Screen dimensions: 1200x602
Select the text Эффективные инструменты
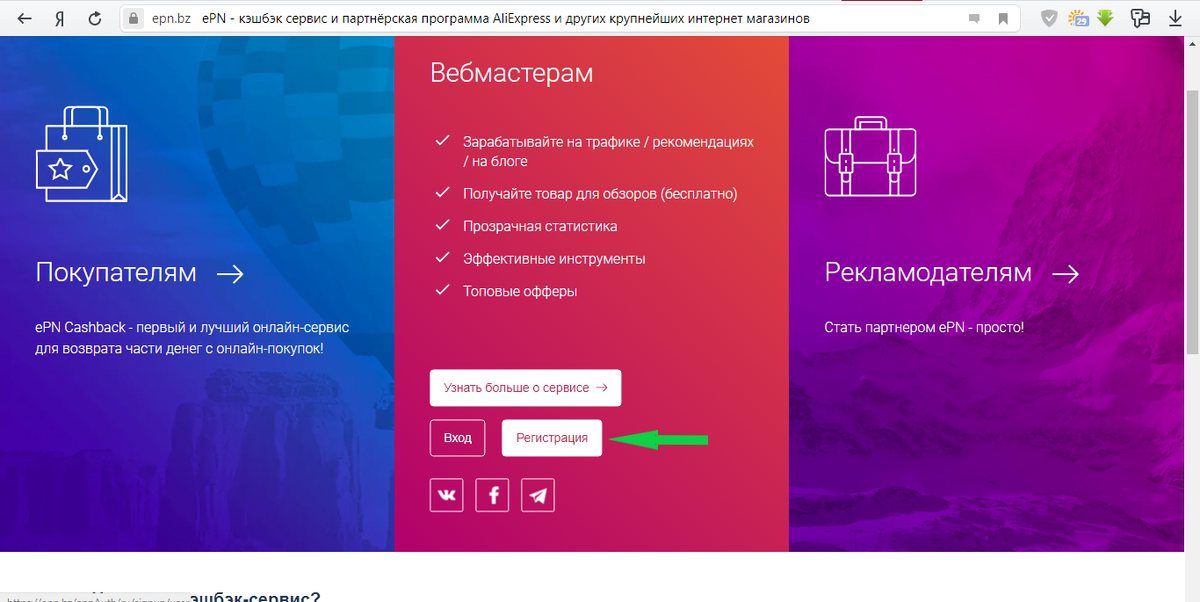[554, 259]
